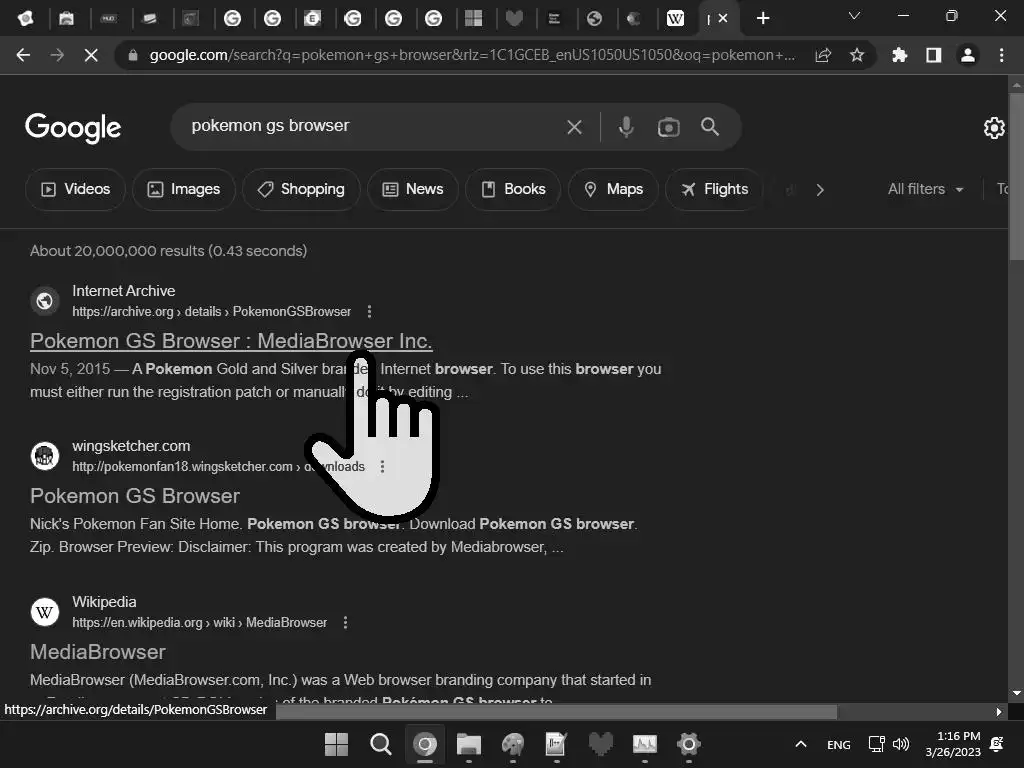Open Pokemon GS Browser : MediaBrowser Inc. link
Screen dimensions: 1024x768
pyautogui.click(x=231, y=341)
